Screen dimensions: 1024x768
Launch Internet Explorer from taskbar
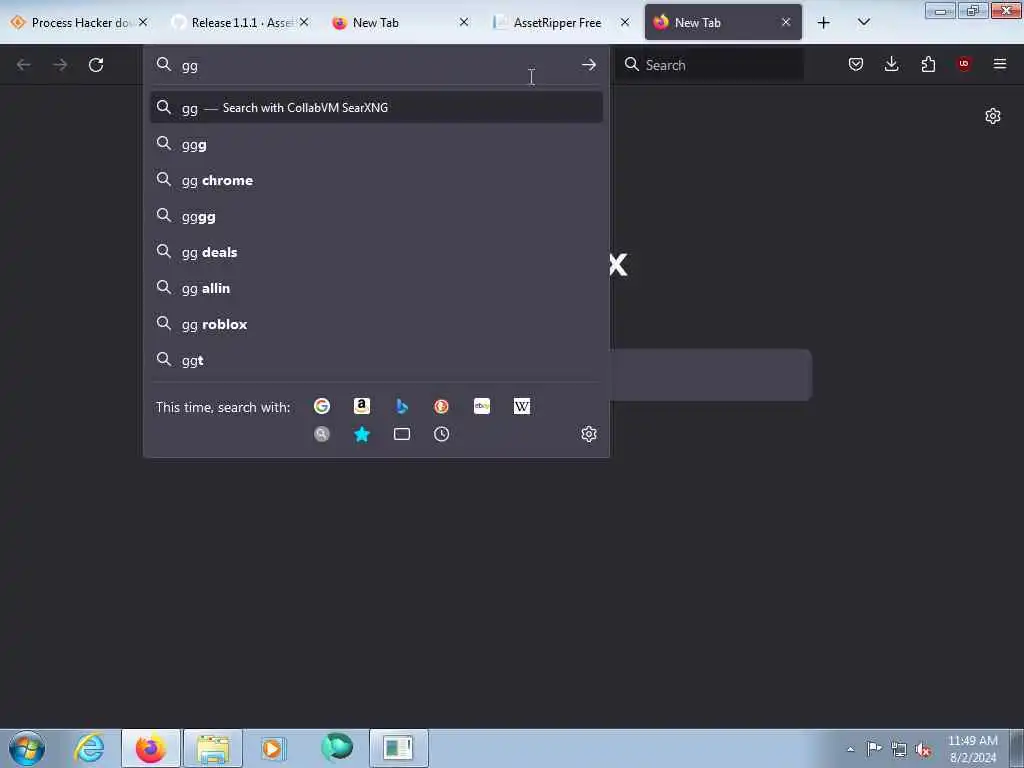89,748
